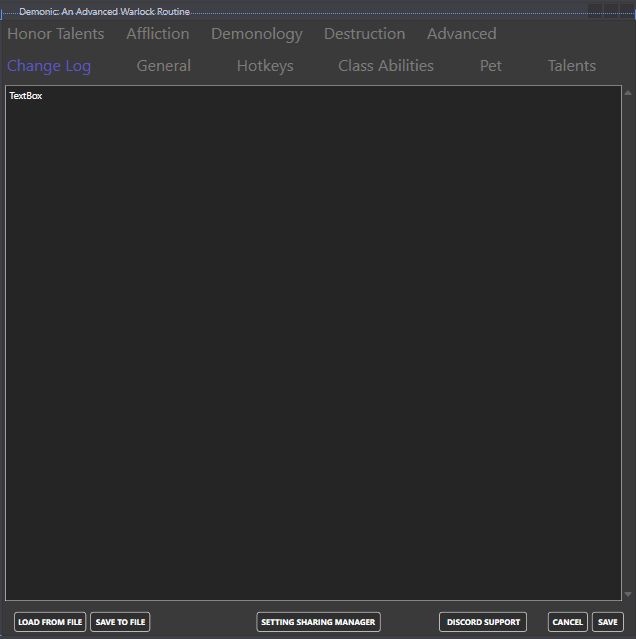Click the Discord Support button
Screen dimensions: 636x639
click(483, 622)
